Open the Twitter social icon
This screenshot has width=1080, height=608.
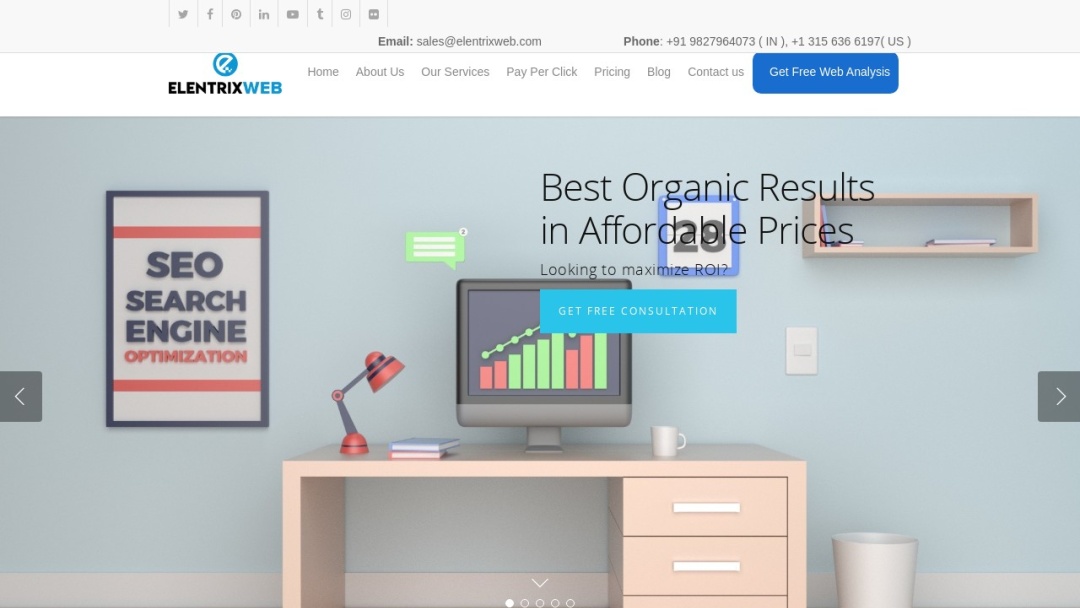coord(182,14)
